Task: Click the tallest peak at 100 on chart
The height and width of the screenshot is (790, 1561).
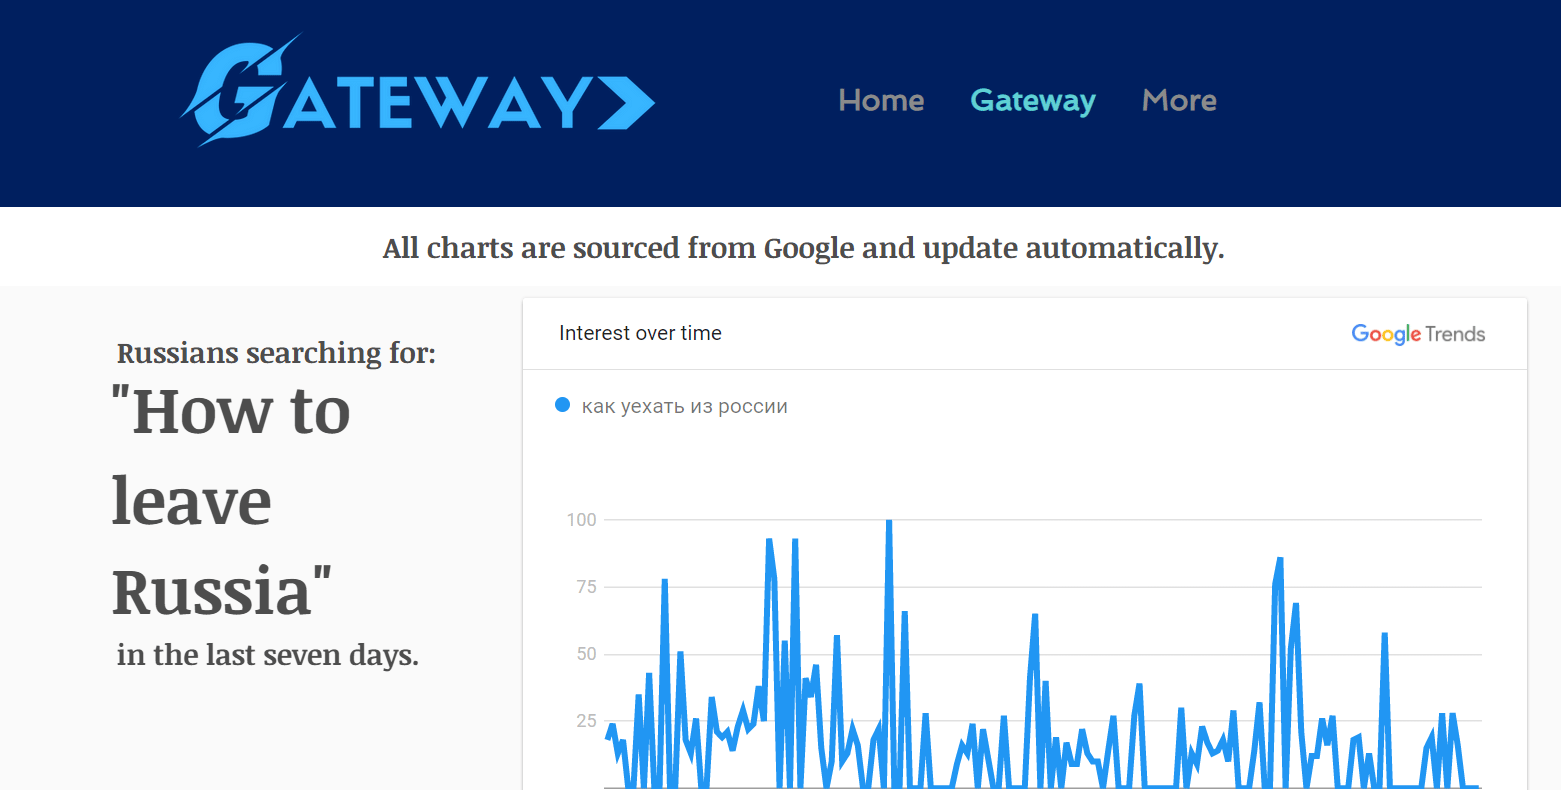Action: coord(888,522)
